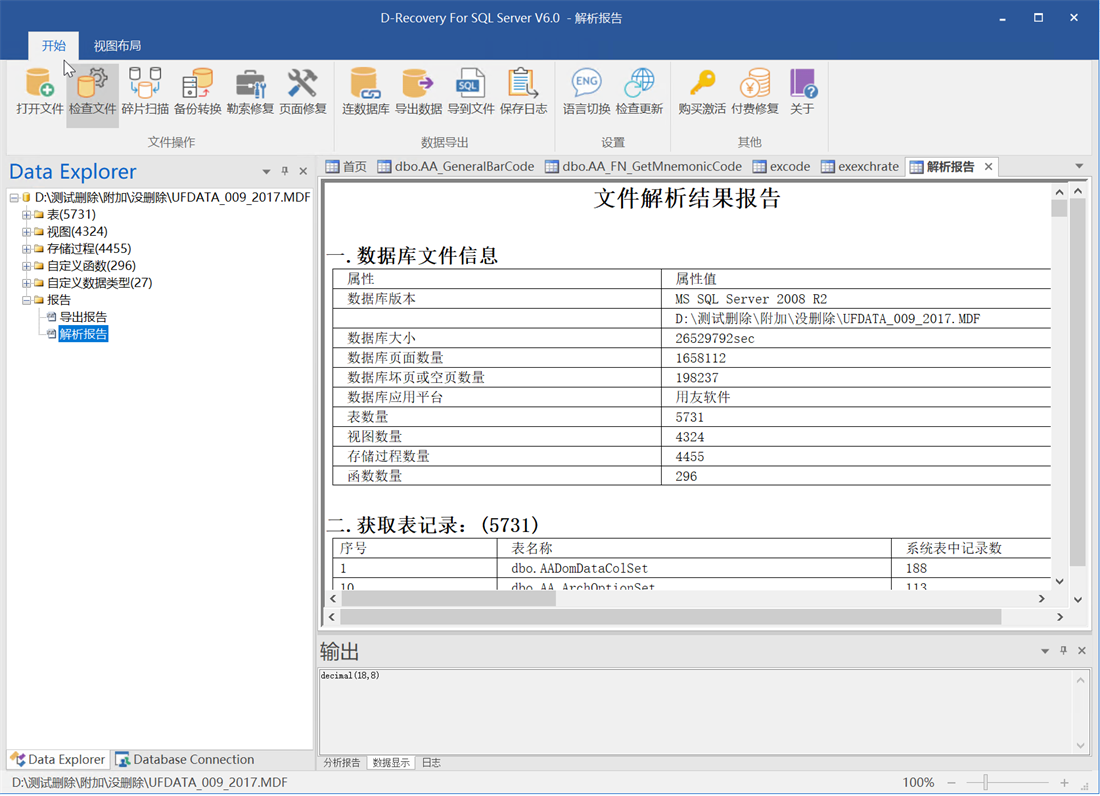Close the 解析报告 tab
The image size is (1100, 796).
989,167
